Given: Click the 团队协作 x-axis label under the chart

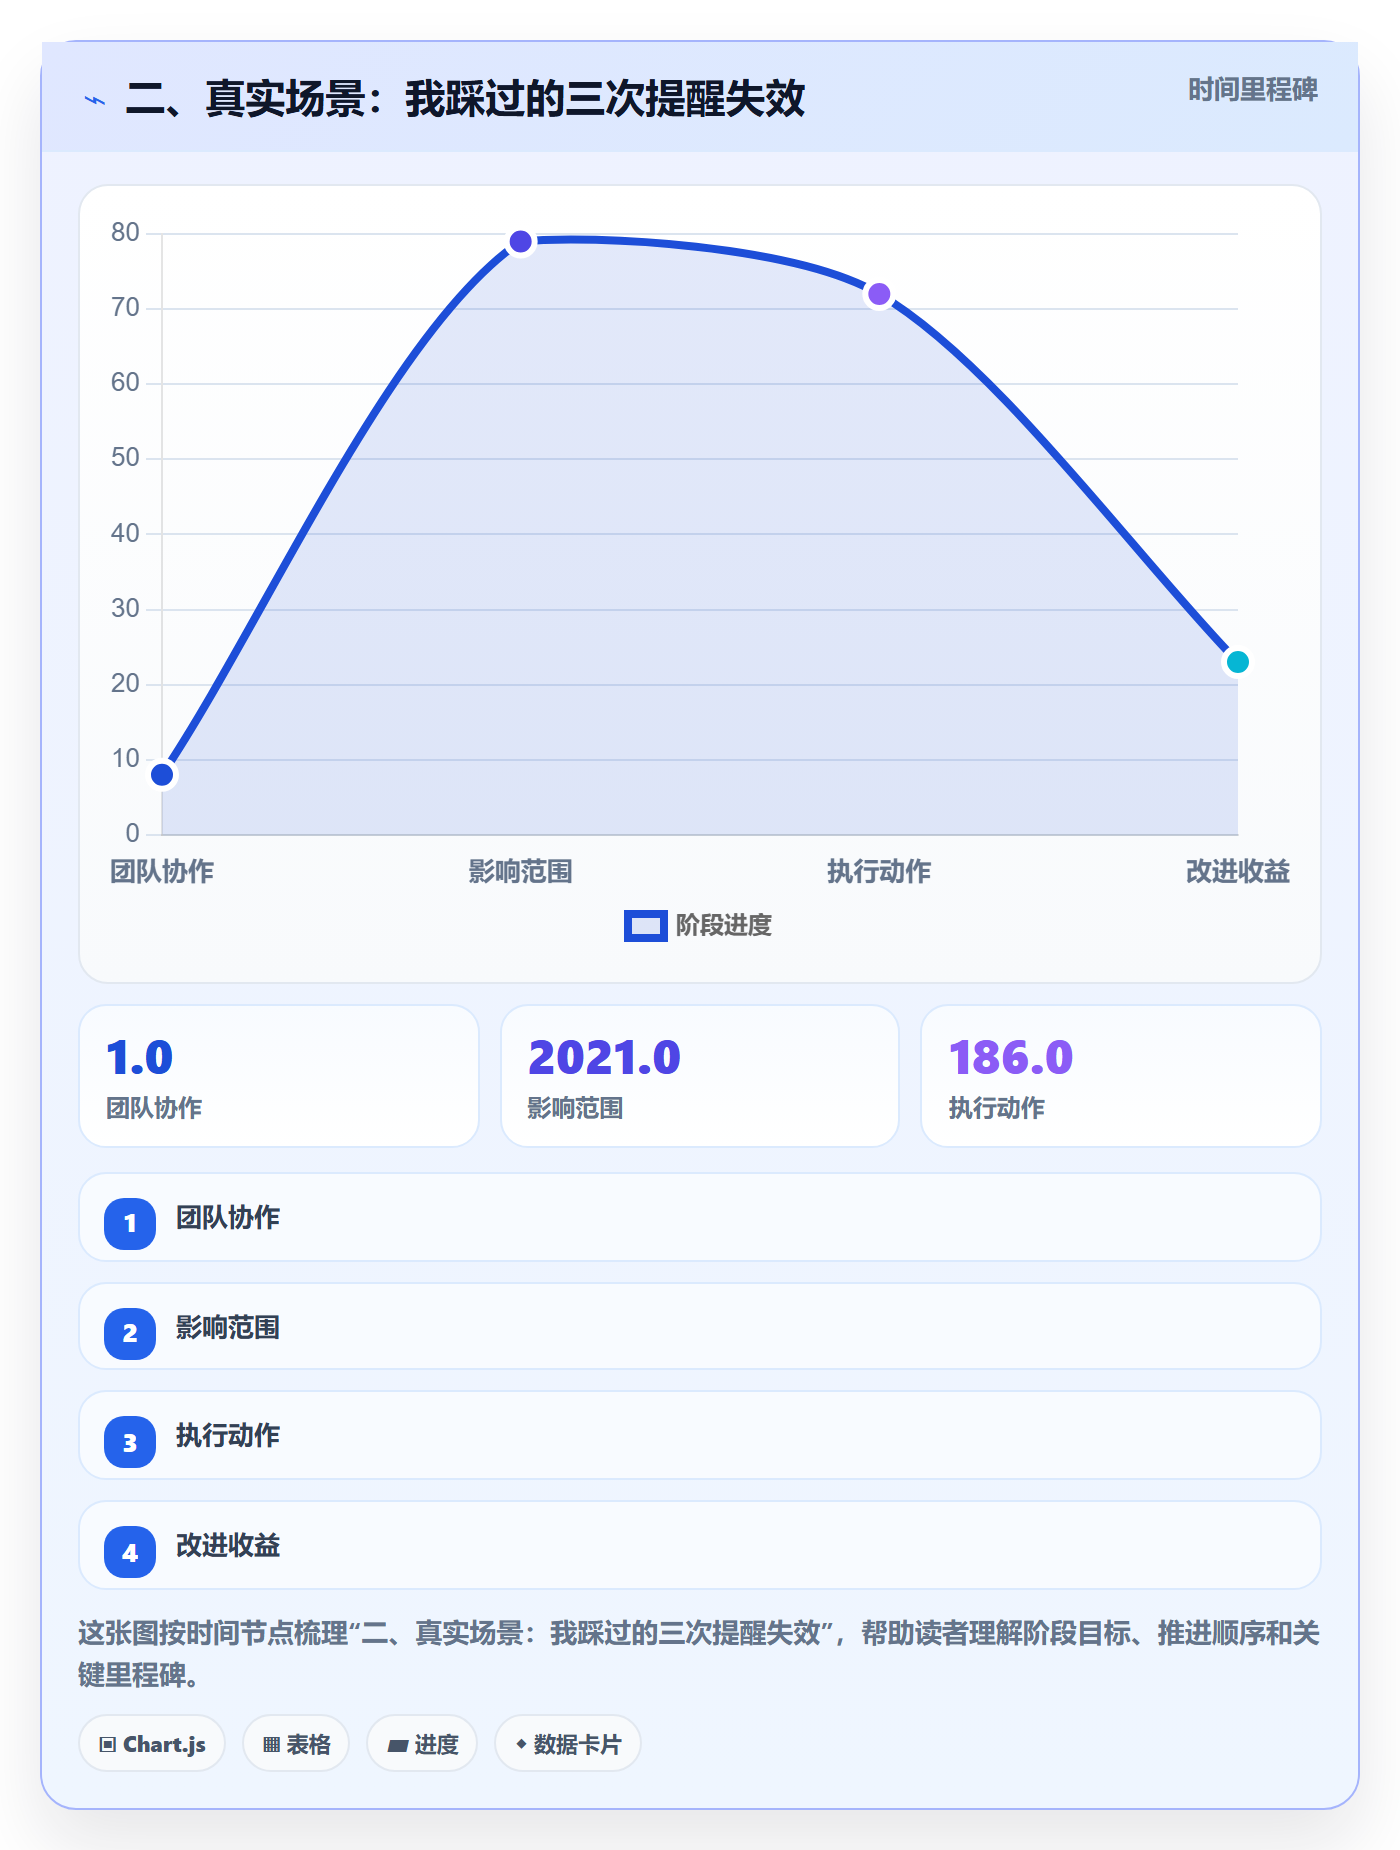Looking at the screenshot, I should pyautogui.click(x=162, y=872).
